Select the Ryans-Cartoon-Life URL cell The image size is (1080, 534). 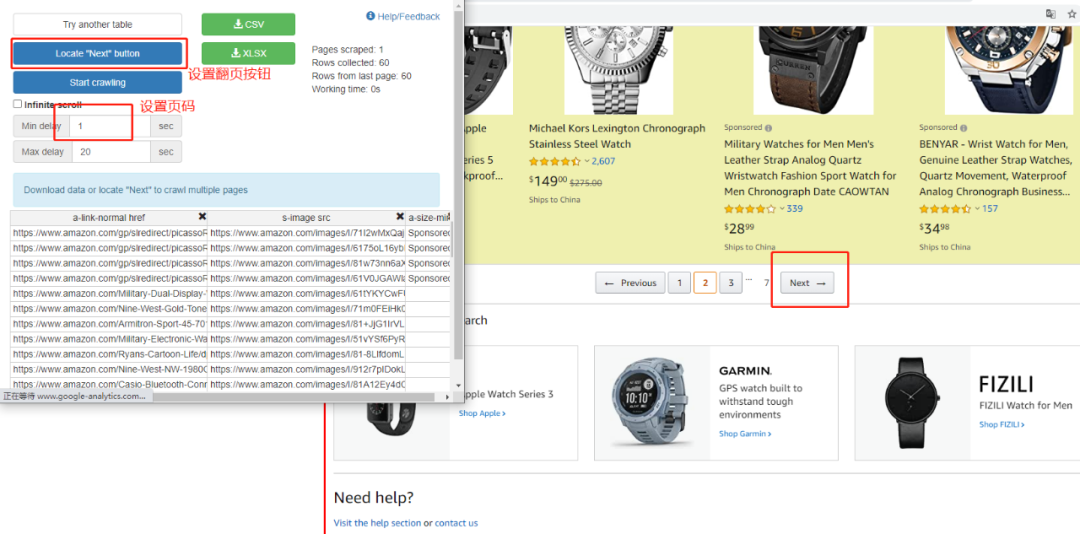coord(109,354)
